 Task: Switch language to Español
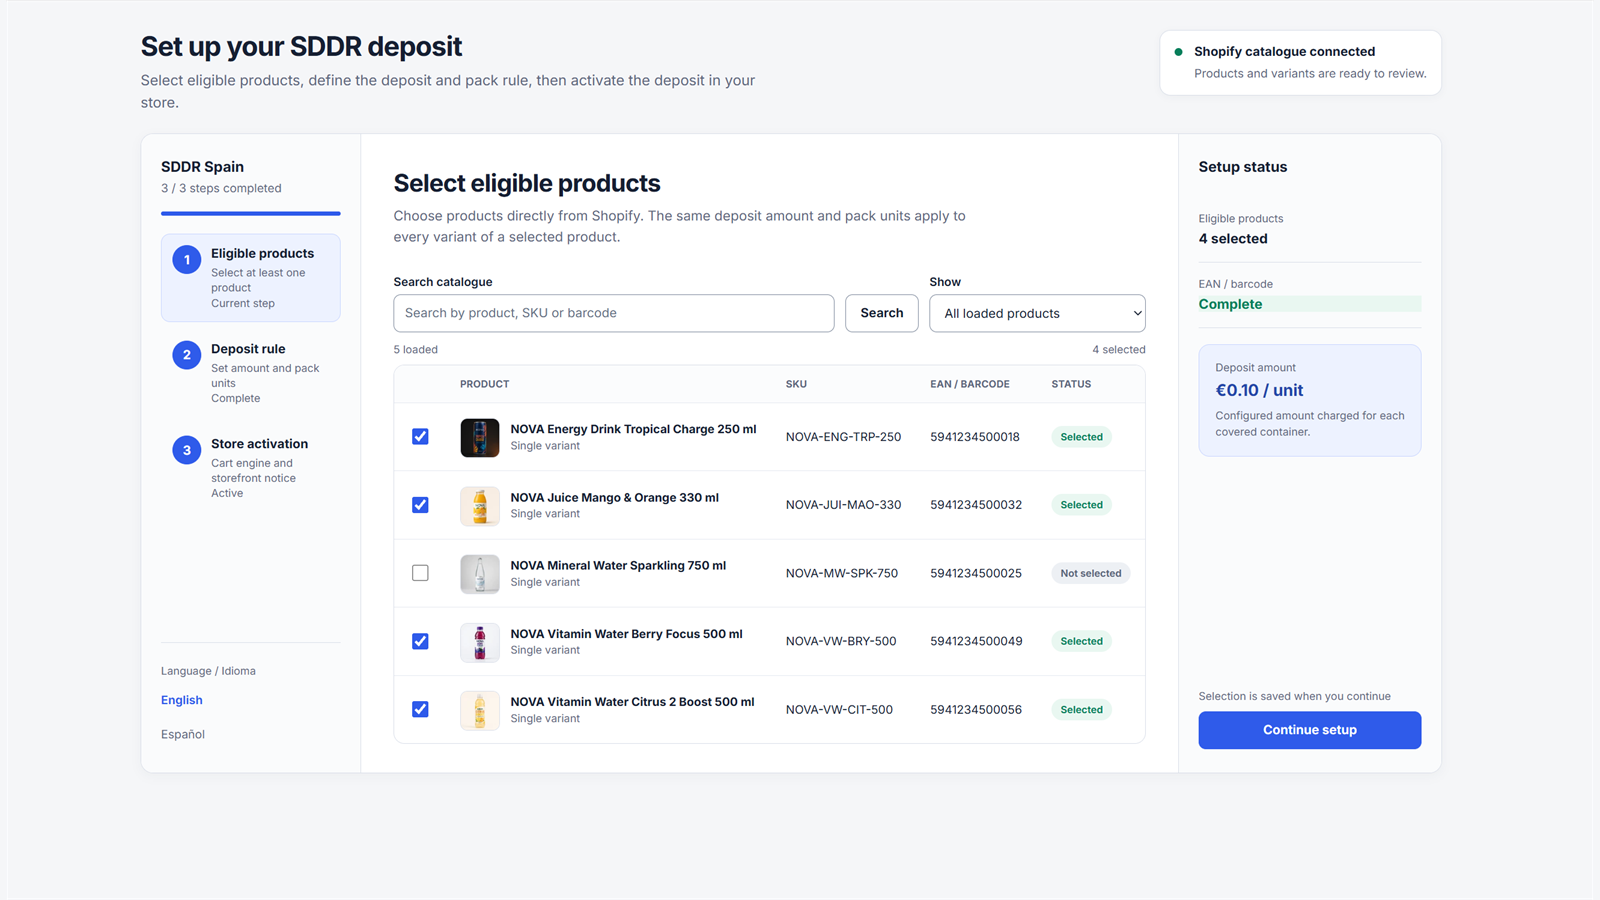183,734
